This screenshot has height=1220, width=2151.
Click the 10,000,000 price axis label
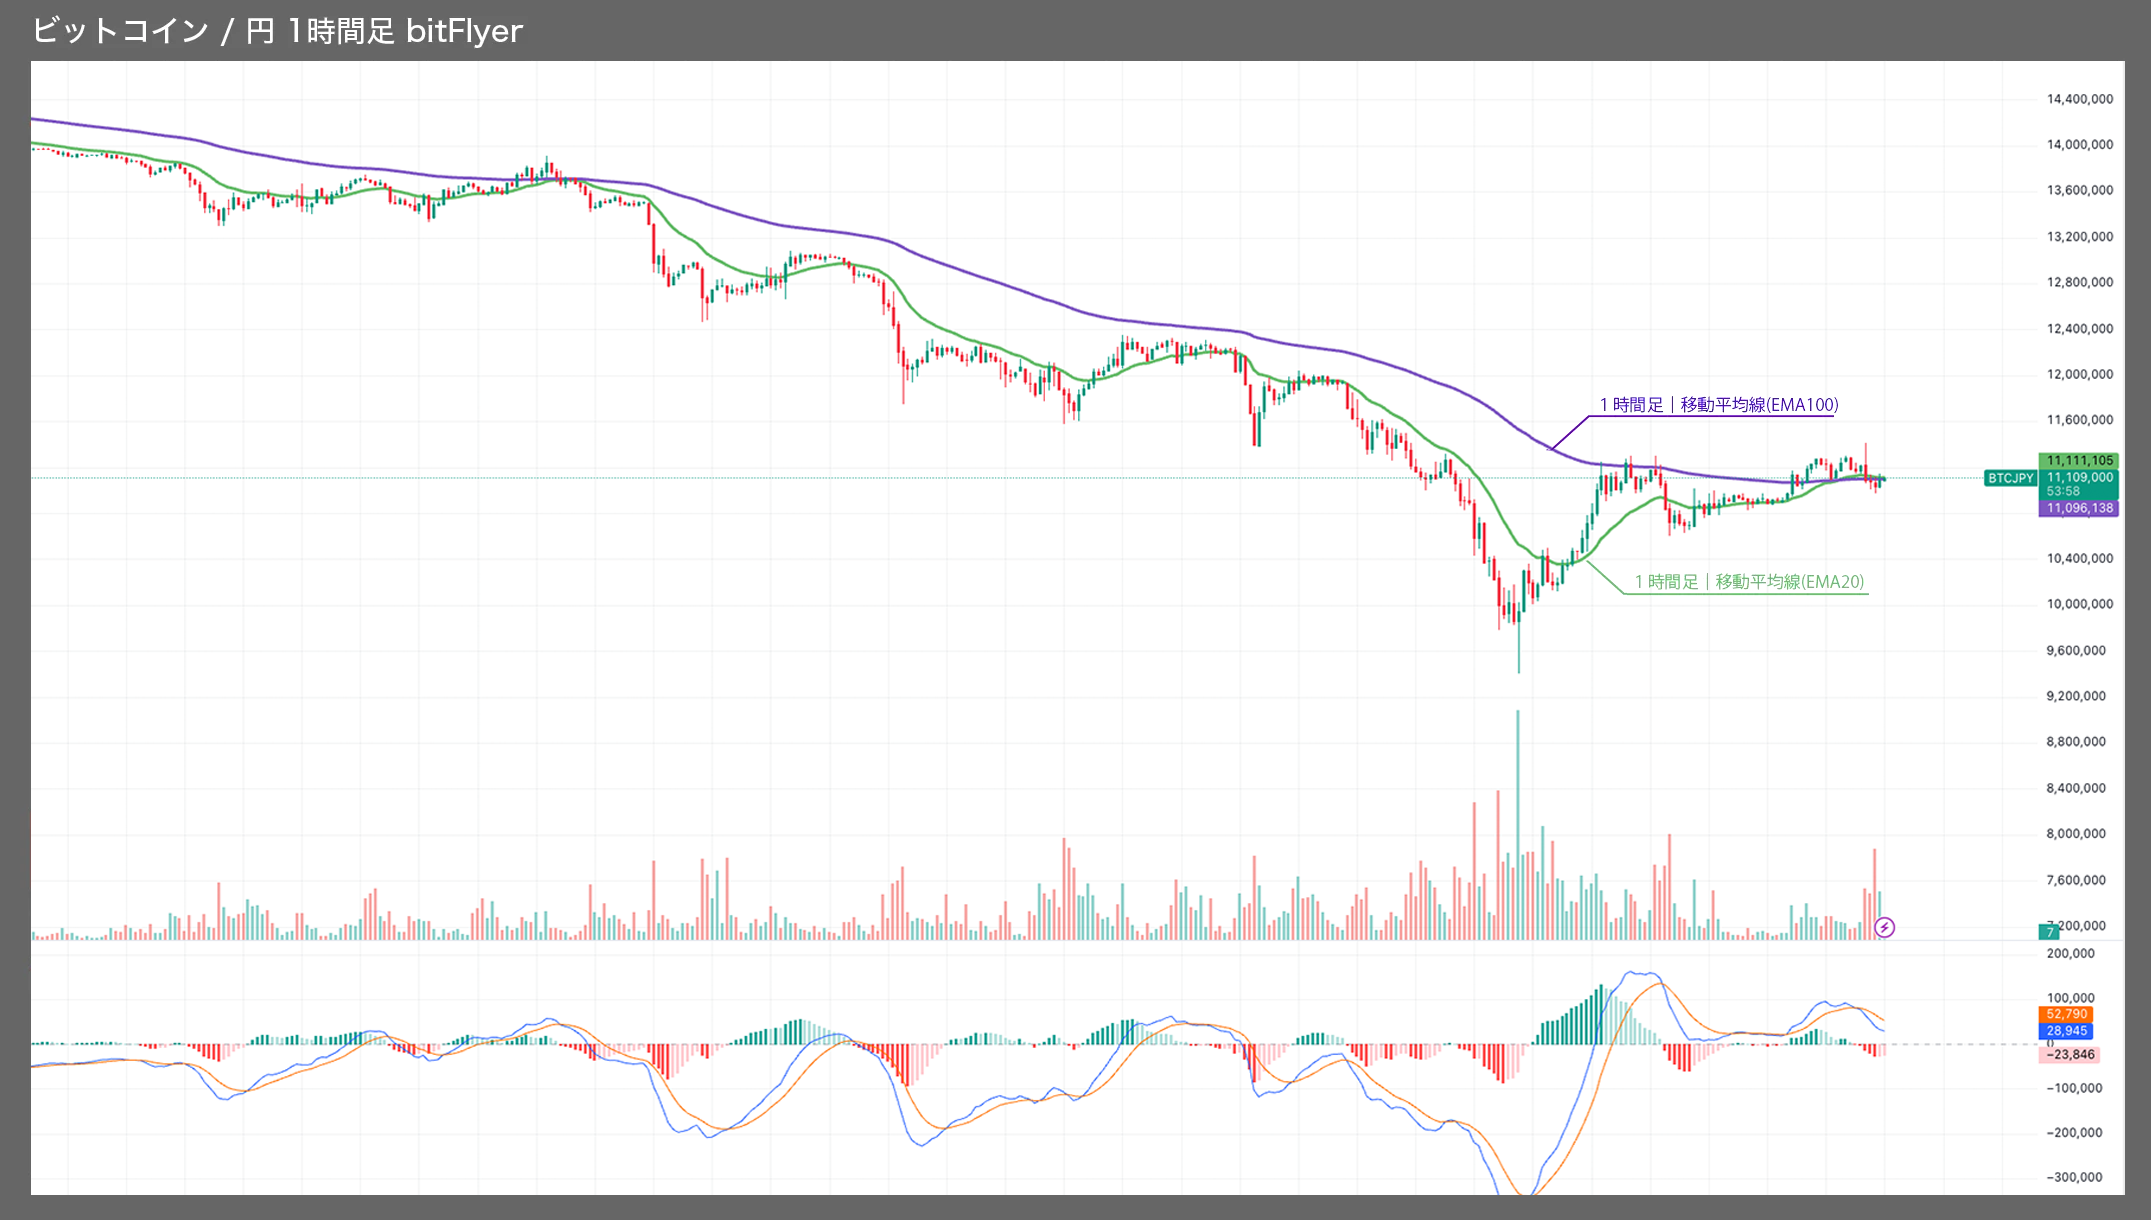(2079, 604)
